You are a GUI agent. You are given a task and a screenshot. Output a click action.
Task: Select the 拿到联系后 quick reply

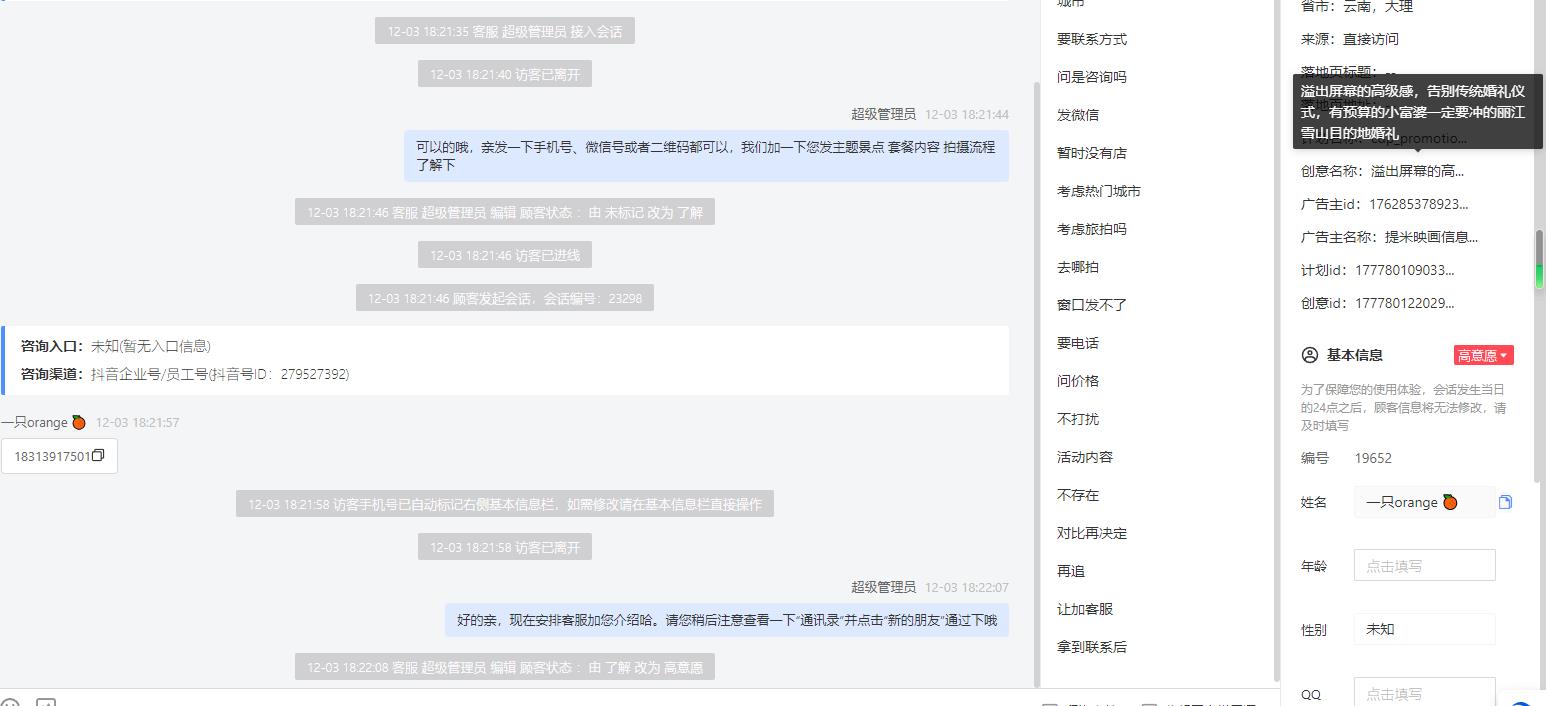coord(1092,647)
